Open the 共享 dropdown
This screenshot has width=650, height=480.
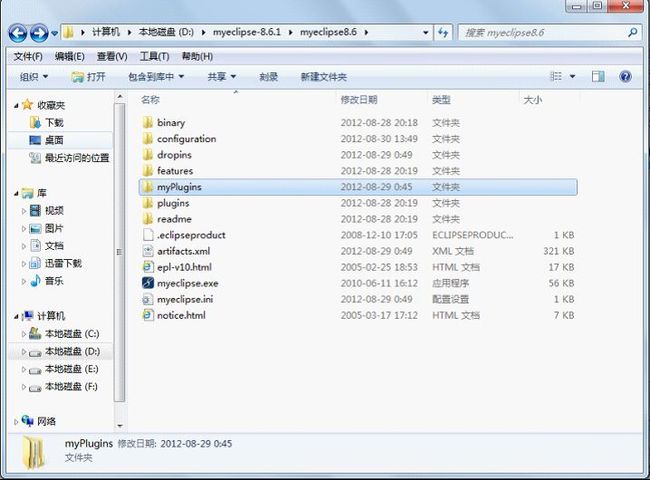coord(221,77)
